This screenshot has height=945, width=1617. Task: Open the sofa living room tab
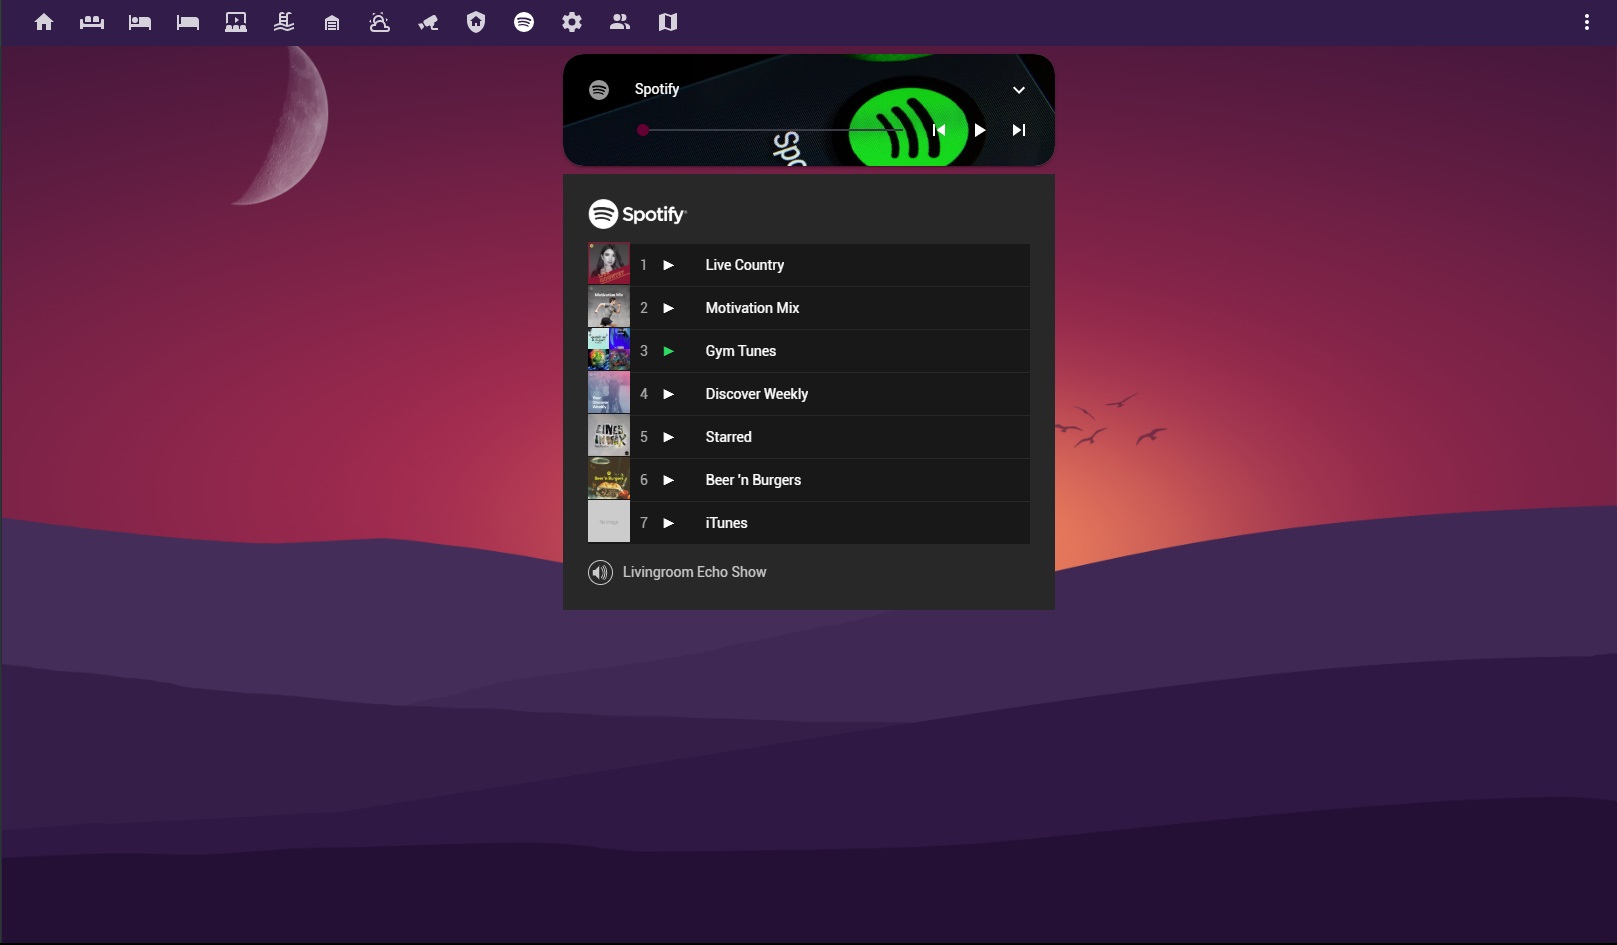point(92,22)
